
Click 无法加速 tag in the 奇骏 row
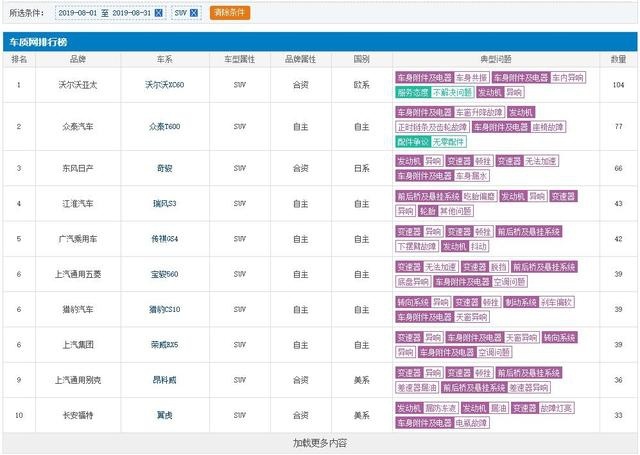coord(540,161)
